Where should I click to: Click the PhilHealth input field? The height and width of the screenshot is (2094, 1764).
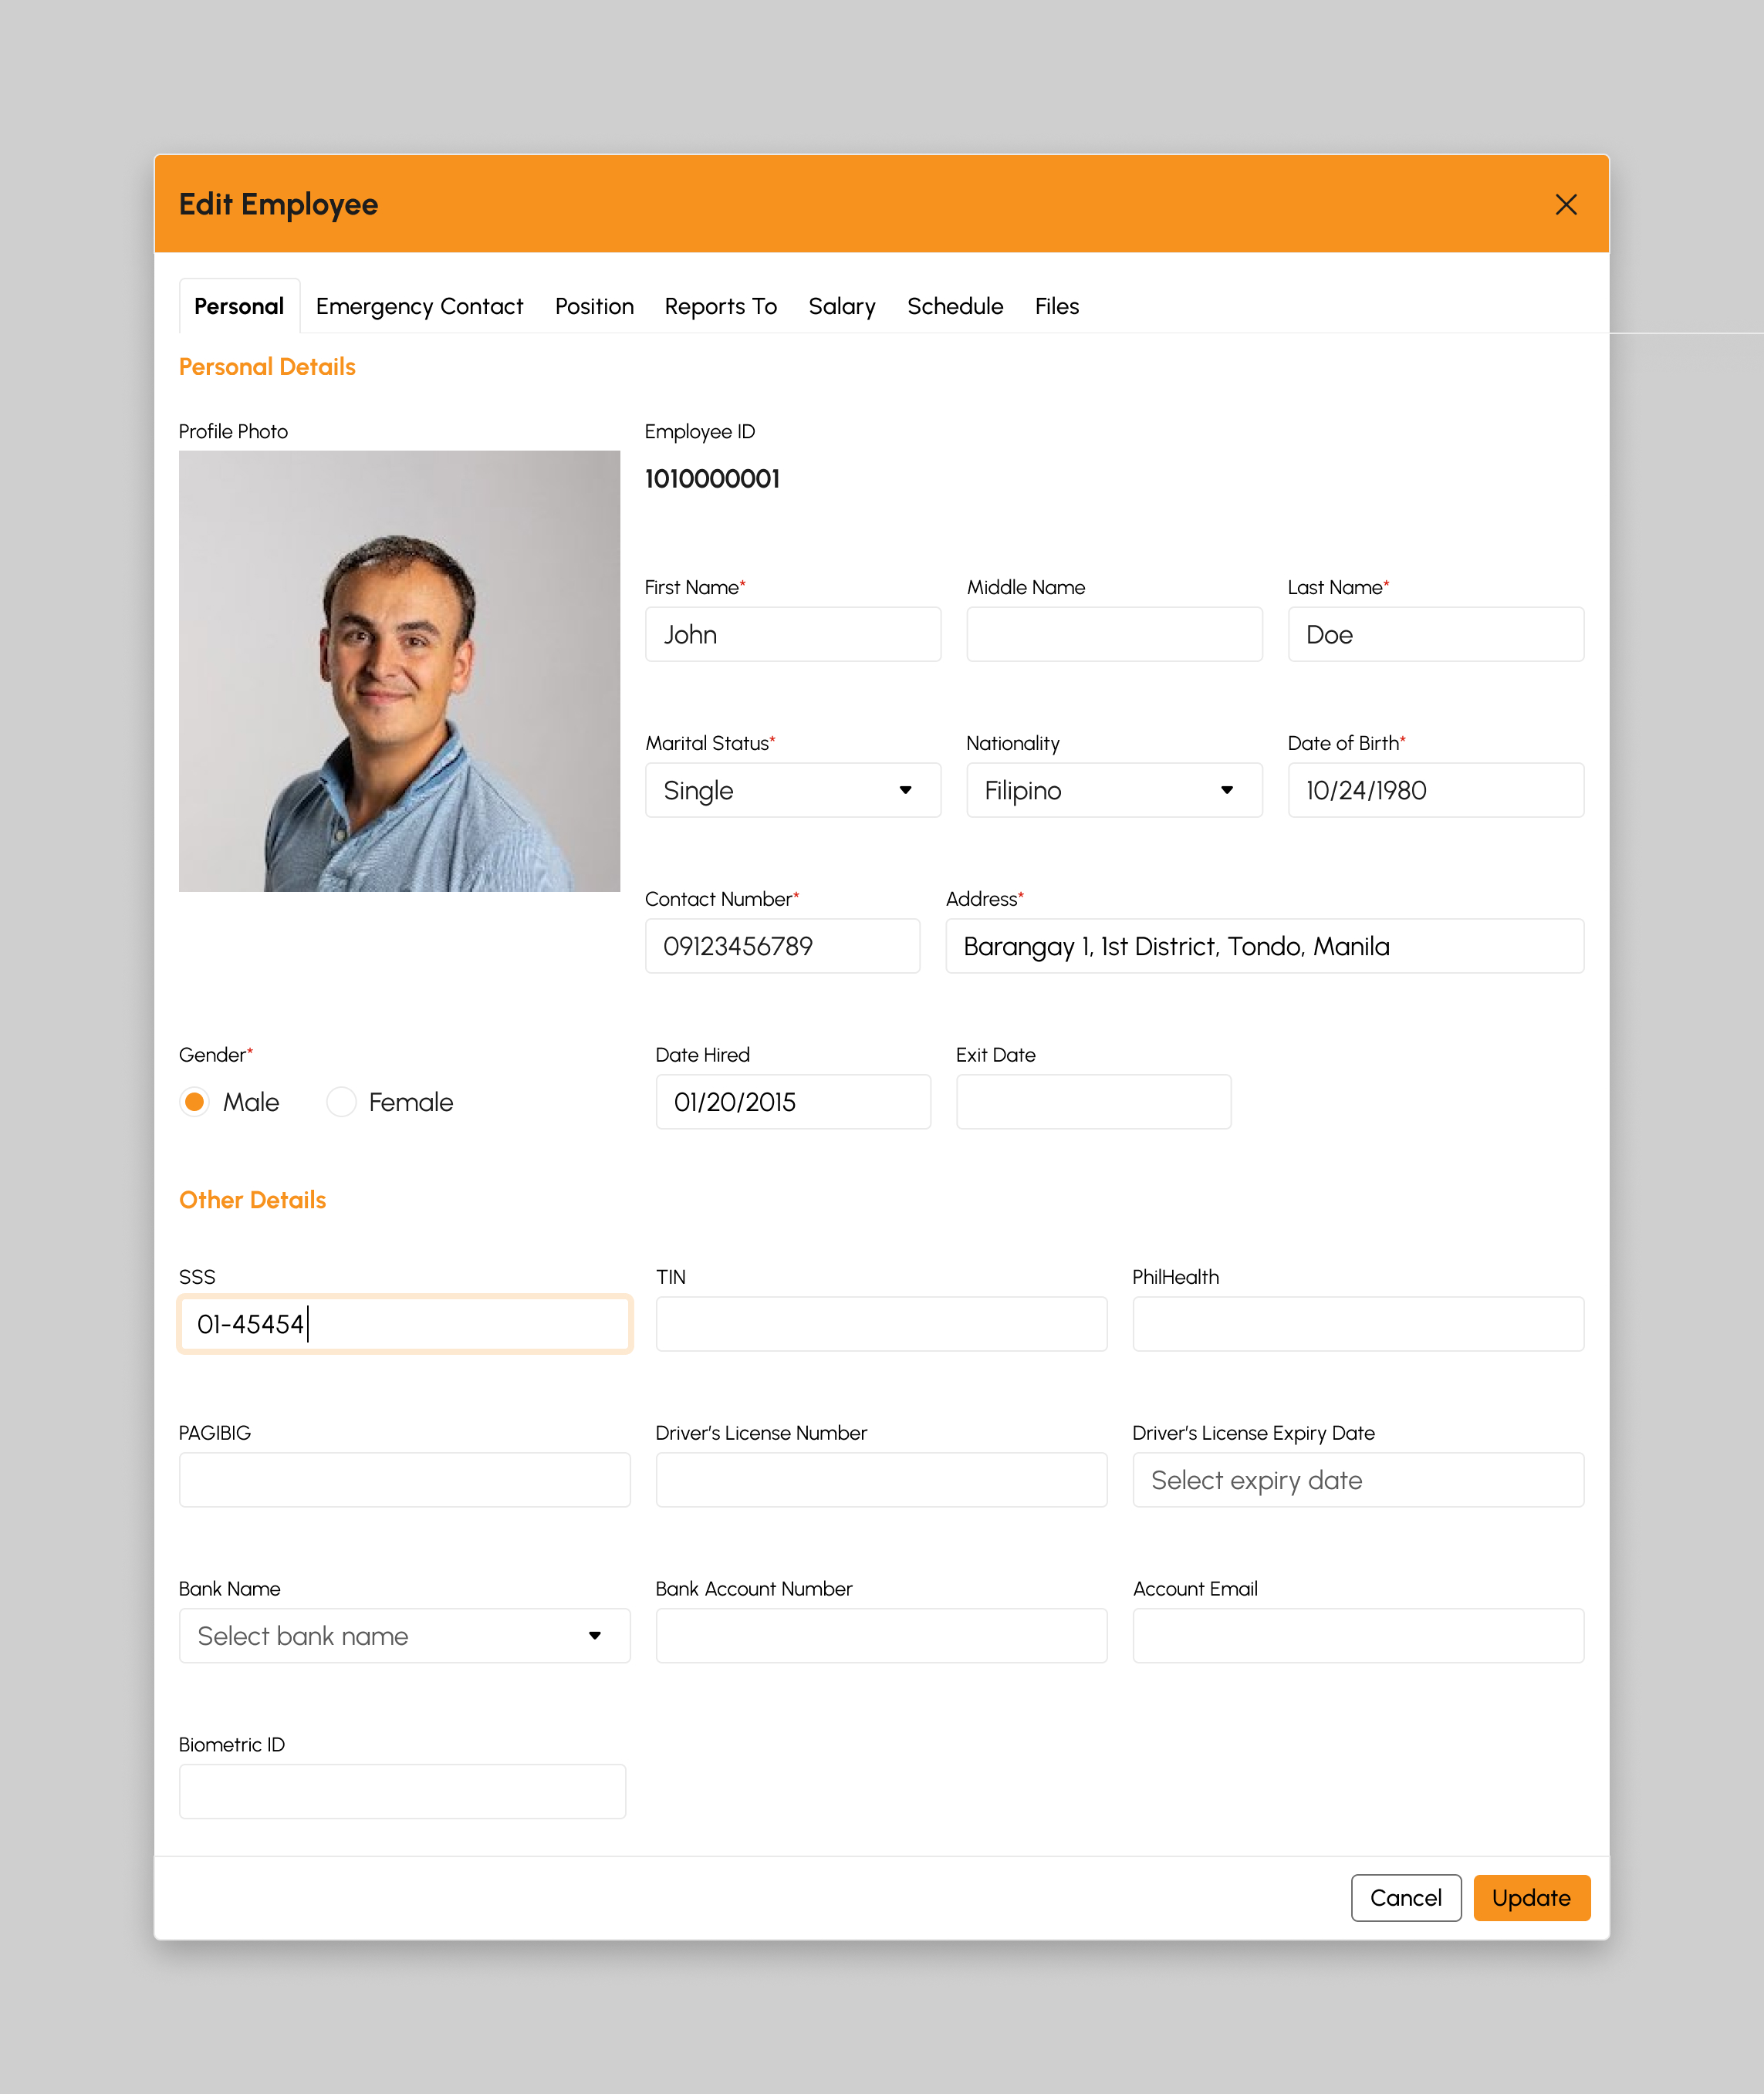coord(1357,1322)
